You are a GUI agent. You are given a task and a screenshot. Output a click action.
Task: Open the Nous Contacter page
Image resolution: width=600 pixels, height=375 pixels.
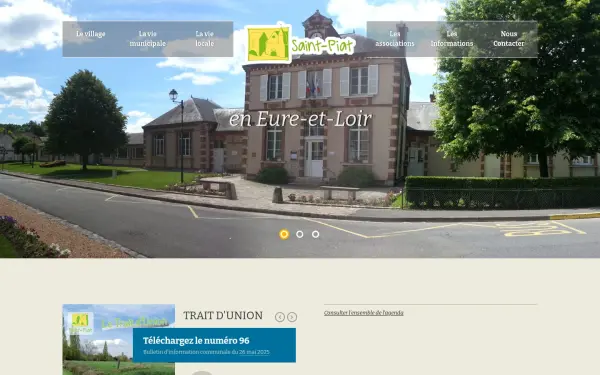[509, 39]
